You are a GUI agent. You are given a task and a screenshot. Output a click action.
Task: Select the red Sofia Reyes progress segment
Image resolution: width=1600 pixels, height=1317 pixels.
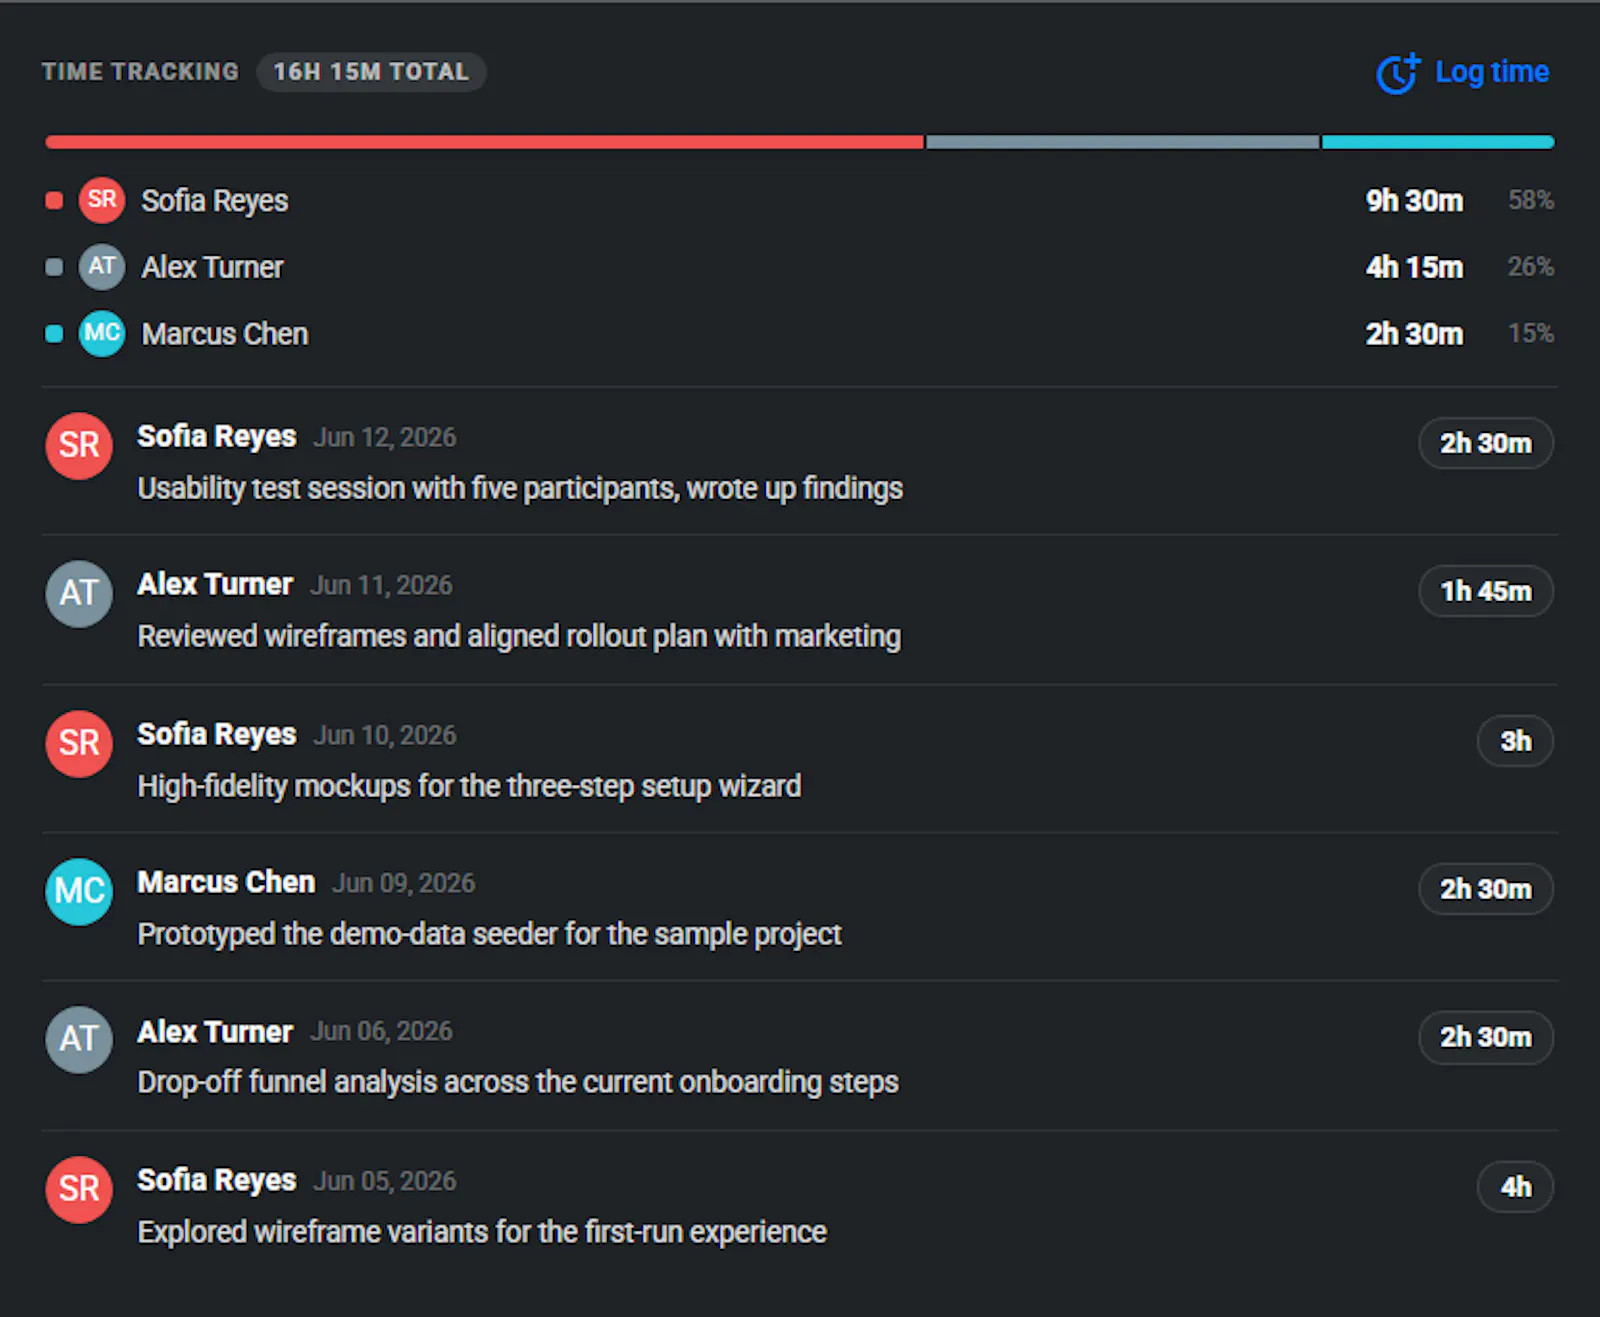click(x=484, y=142)
